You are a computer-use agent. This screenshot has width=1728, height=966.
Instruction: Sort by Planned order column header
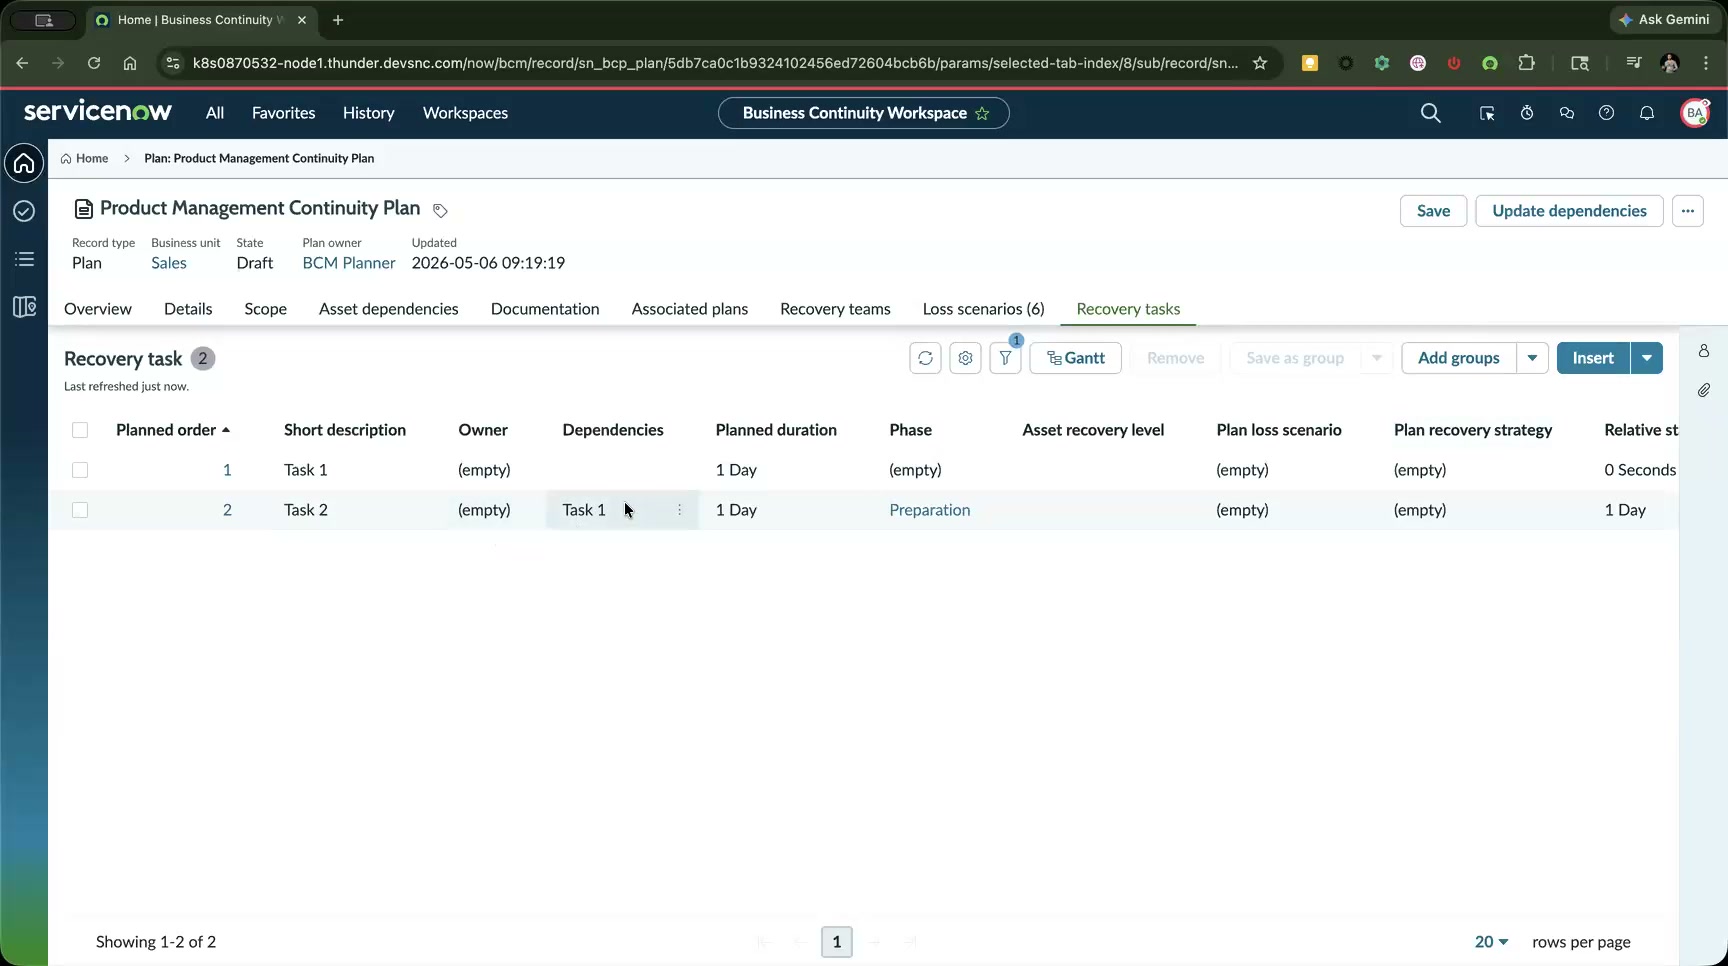coord(173,430)
